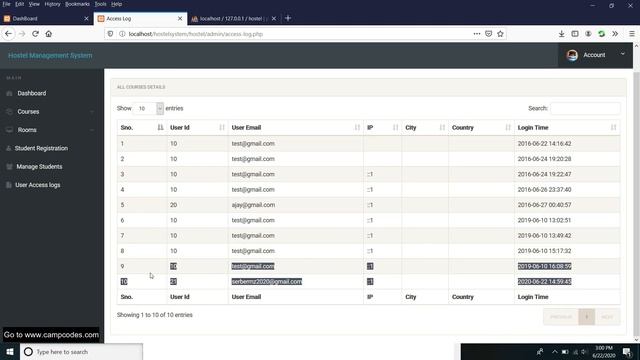Sort the table by IP column
Image resolution: width=640 pixels, height=360 pixels.
click(382, 128)
